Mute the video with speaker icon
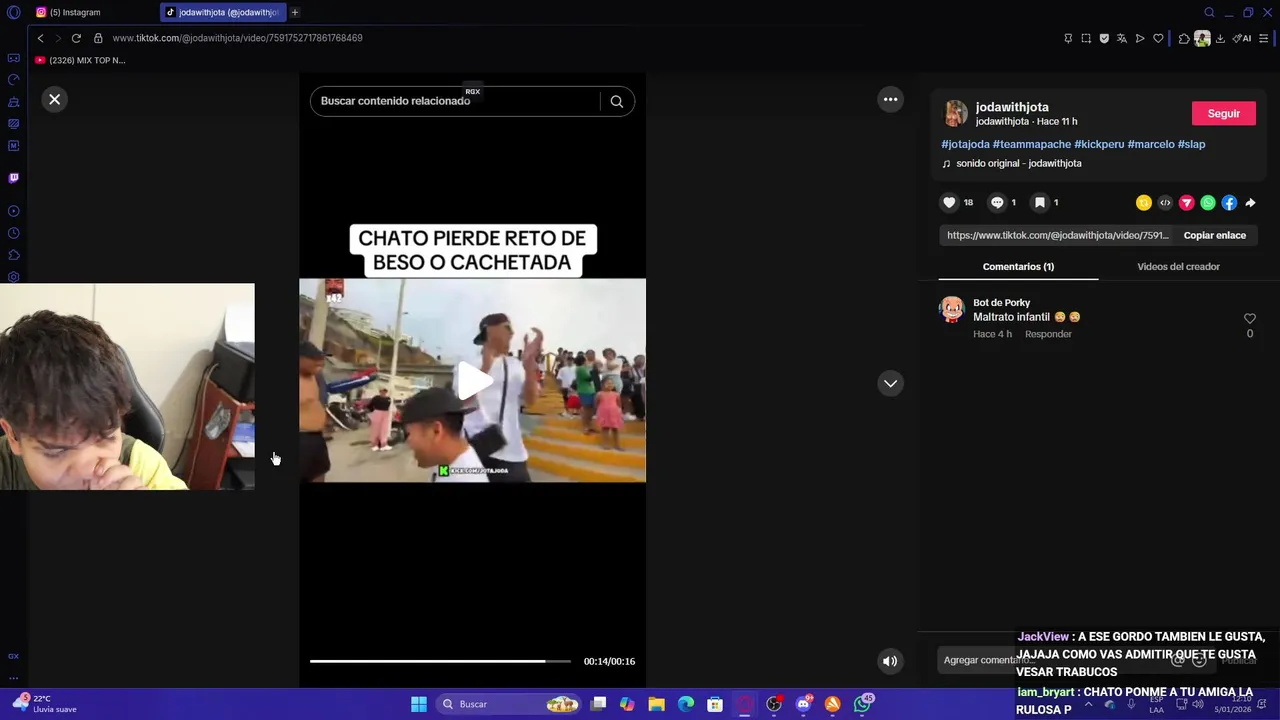This screenshot has height=720, width=1280. 890,661
